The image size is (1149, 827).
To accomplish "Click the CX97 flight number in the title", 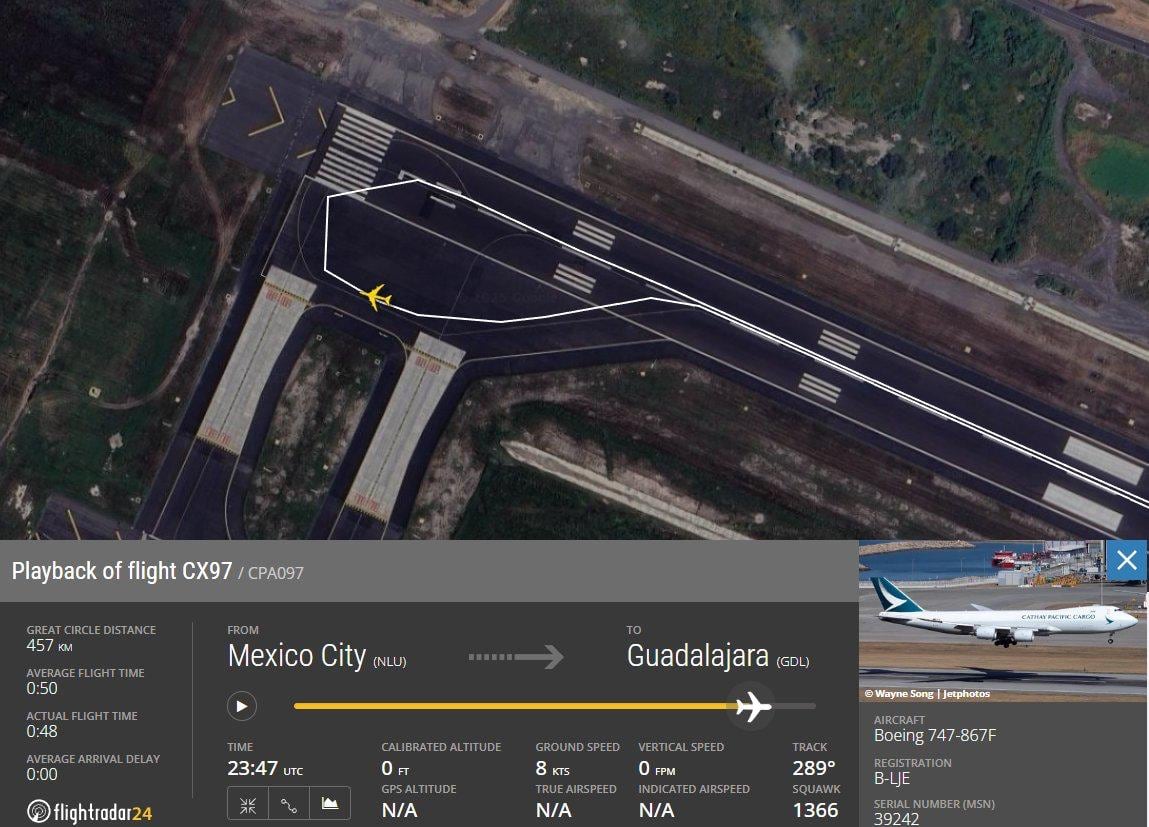I will 207,571.
